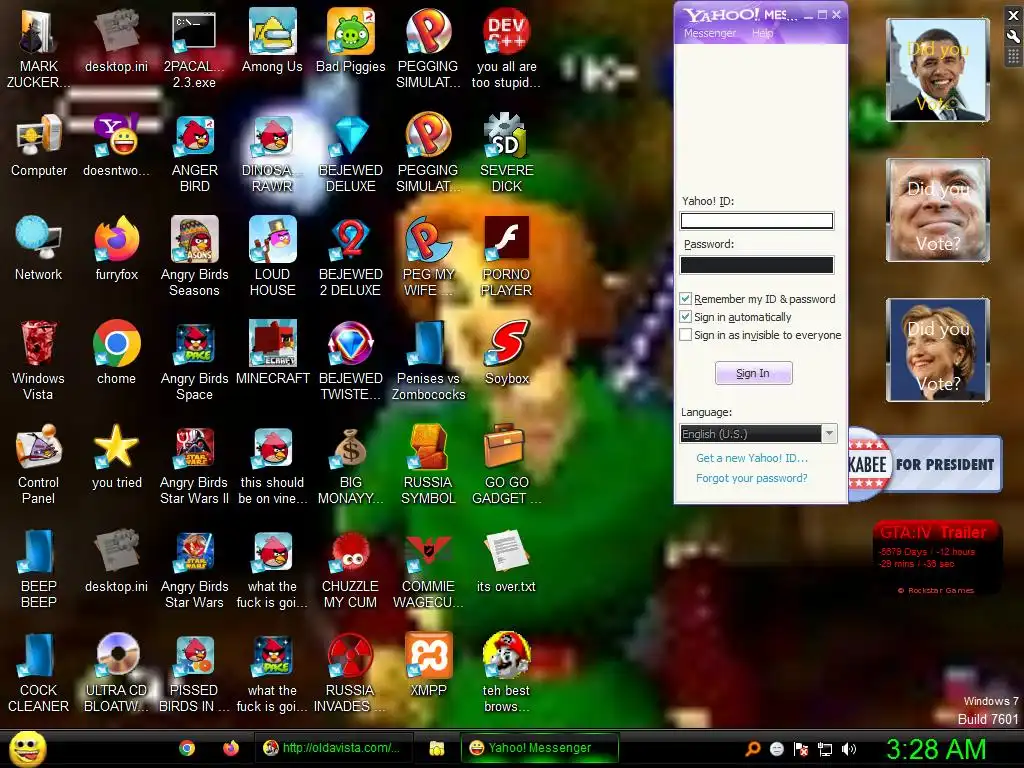Click the Sign In button
The height and width of the screenshot is (768, 1024).
[x=754, y=373]
